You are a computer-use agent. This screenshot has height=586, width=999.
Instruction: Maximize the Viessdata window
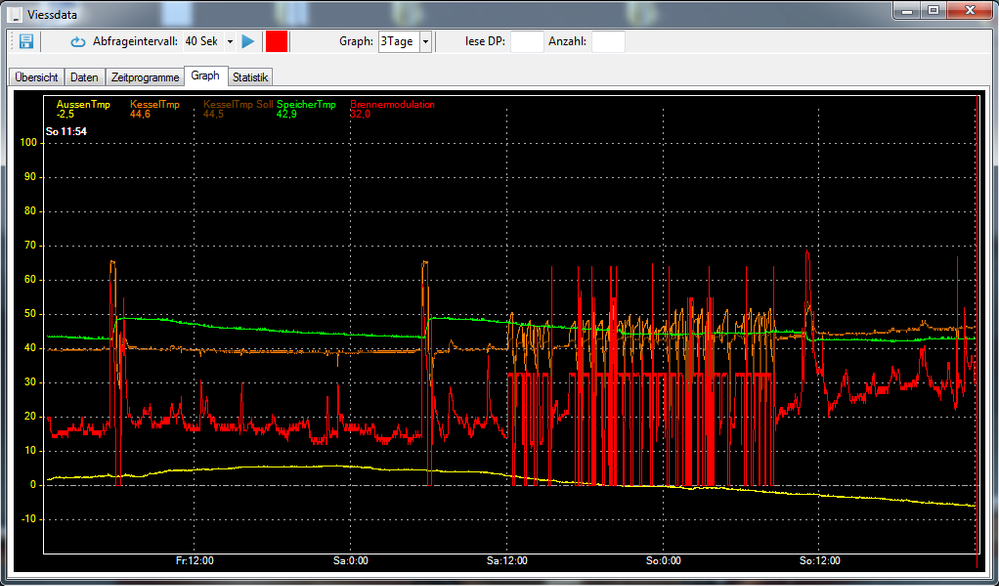click(x=933, y=10)
